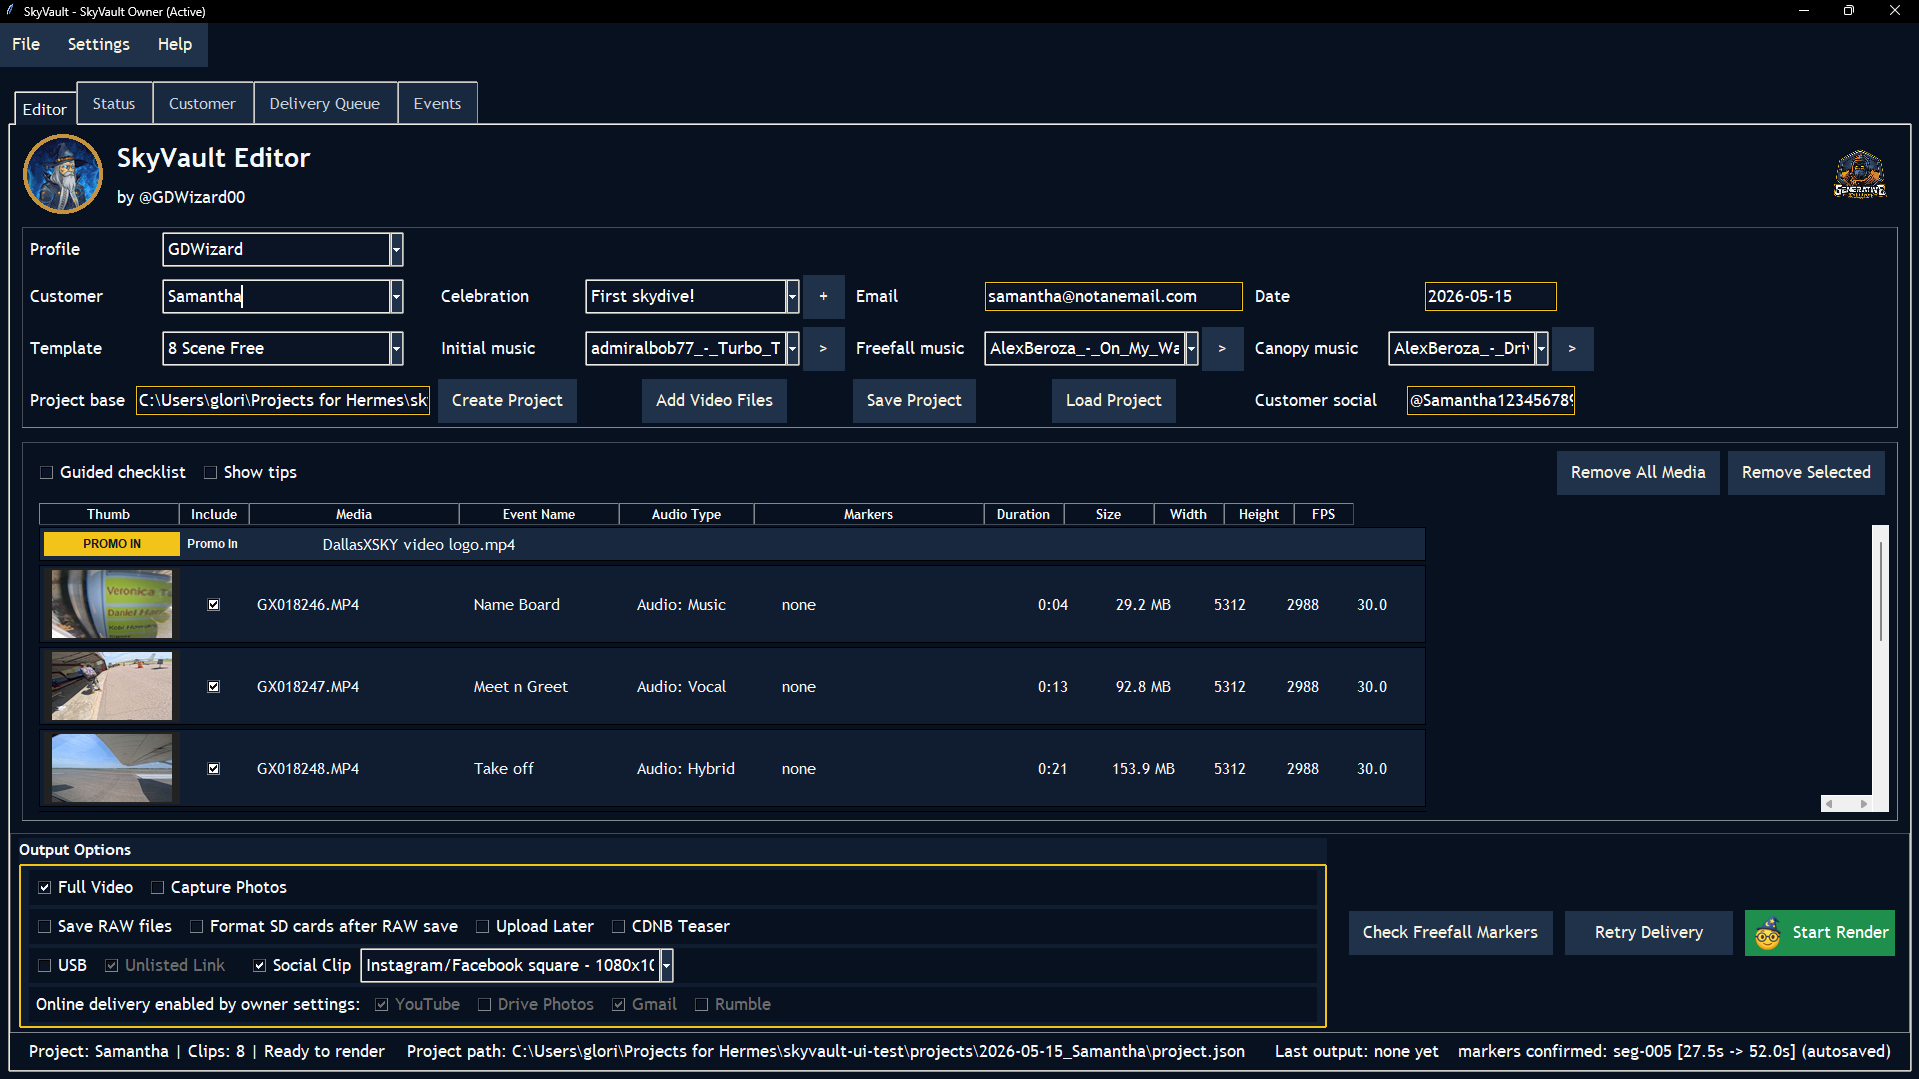The height and width of the screenshot is (1079, 1919).
Task: Open the Template dropdown
Action: pyautogui.click(x=396, y=348)
